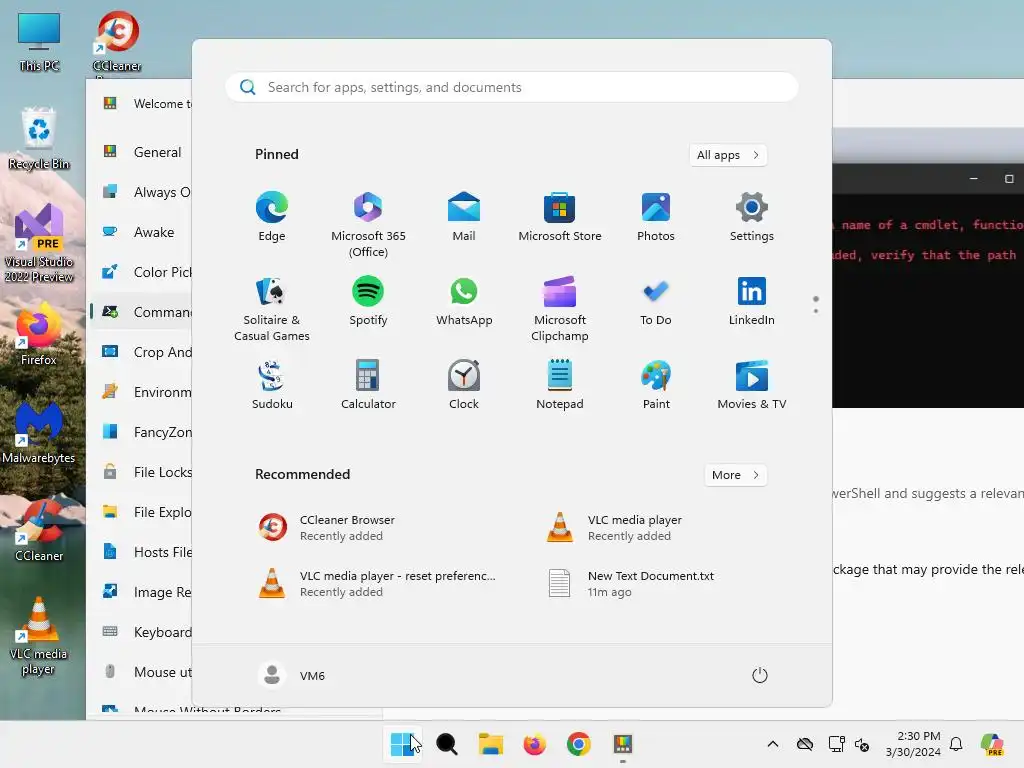
Task: Open Microsoft Clipchamp
Action: pyautogui.click(x=560, y=309)
